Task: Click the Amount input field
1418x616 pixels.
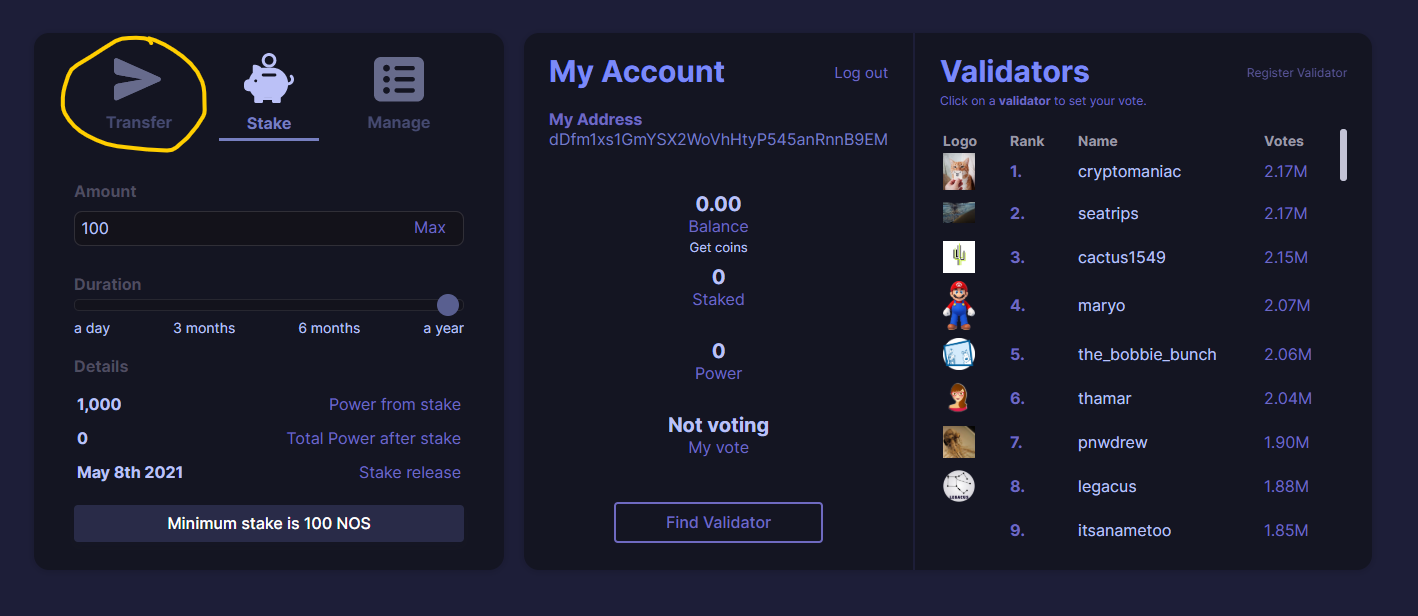Action: coord(269,228)
